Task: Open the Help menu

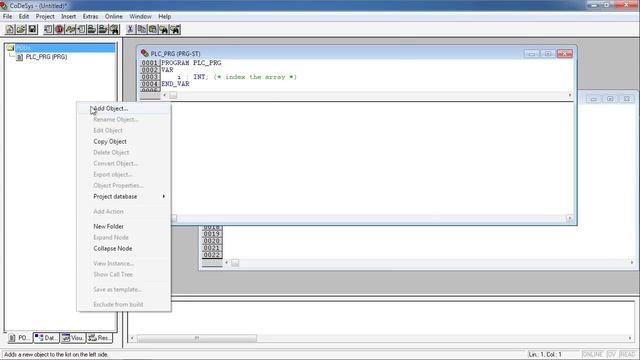Action: (164, 16)
